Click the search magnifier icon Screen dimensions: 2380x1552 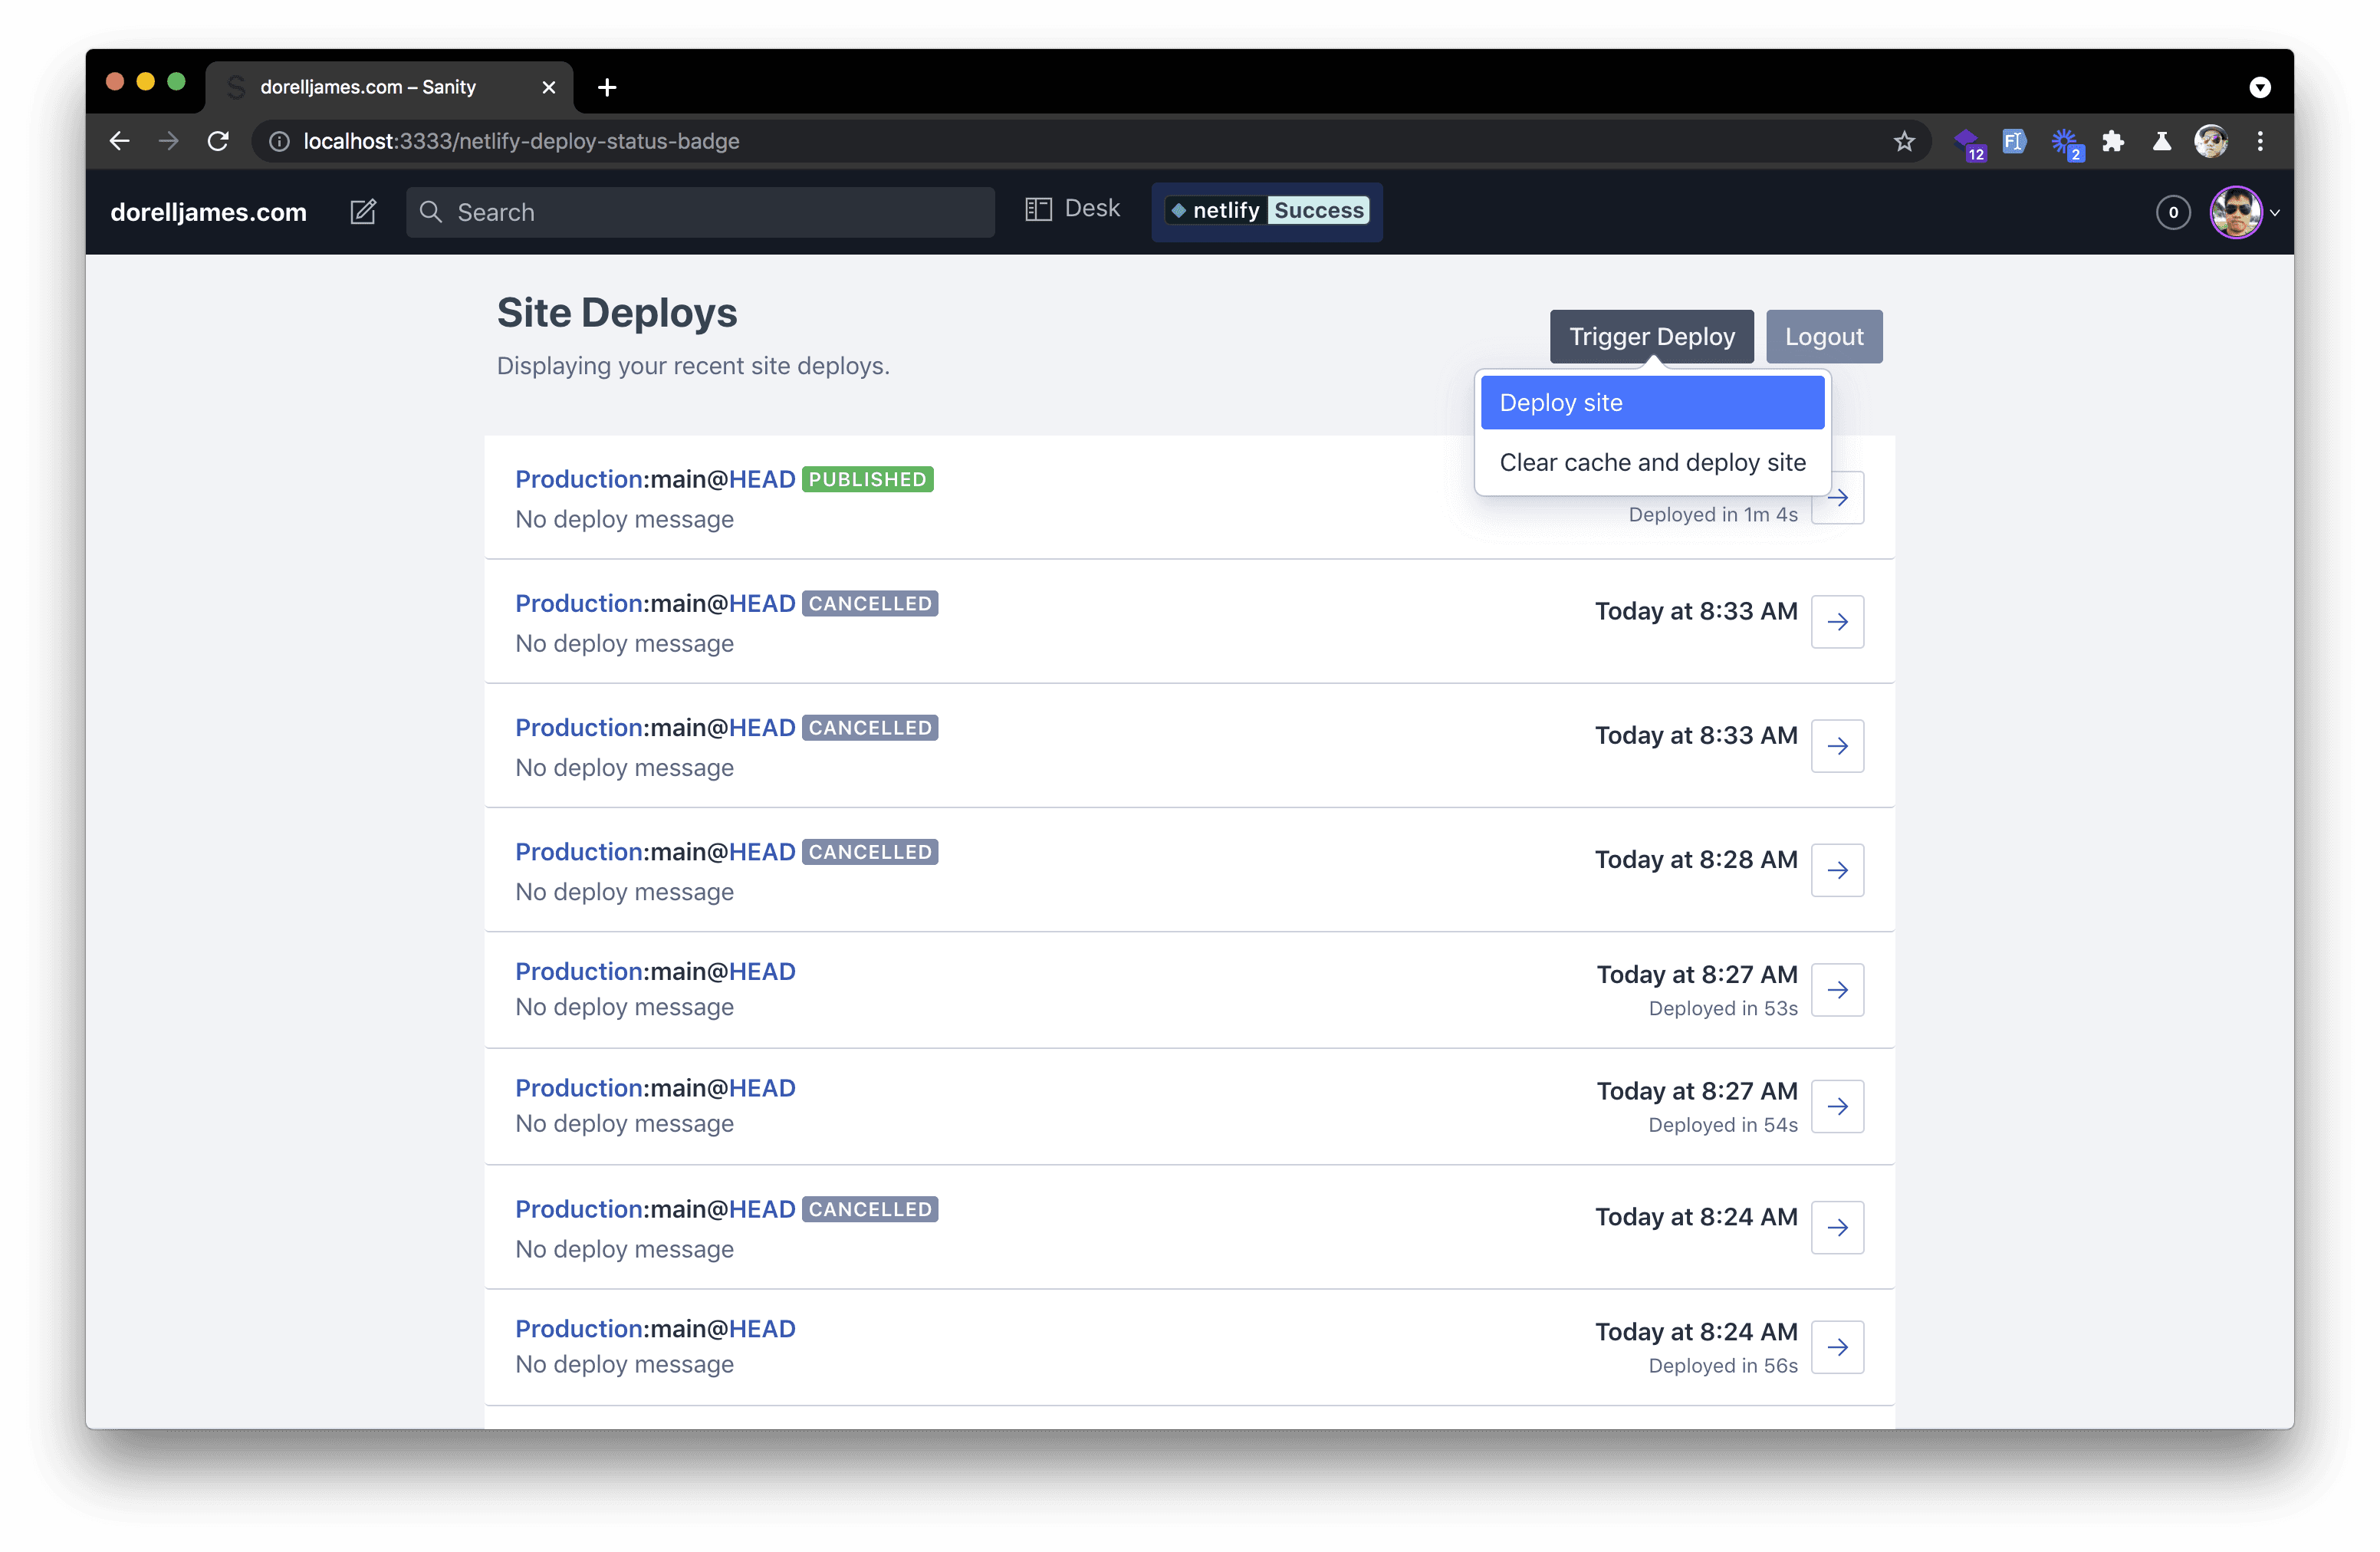[432, 212]
